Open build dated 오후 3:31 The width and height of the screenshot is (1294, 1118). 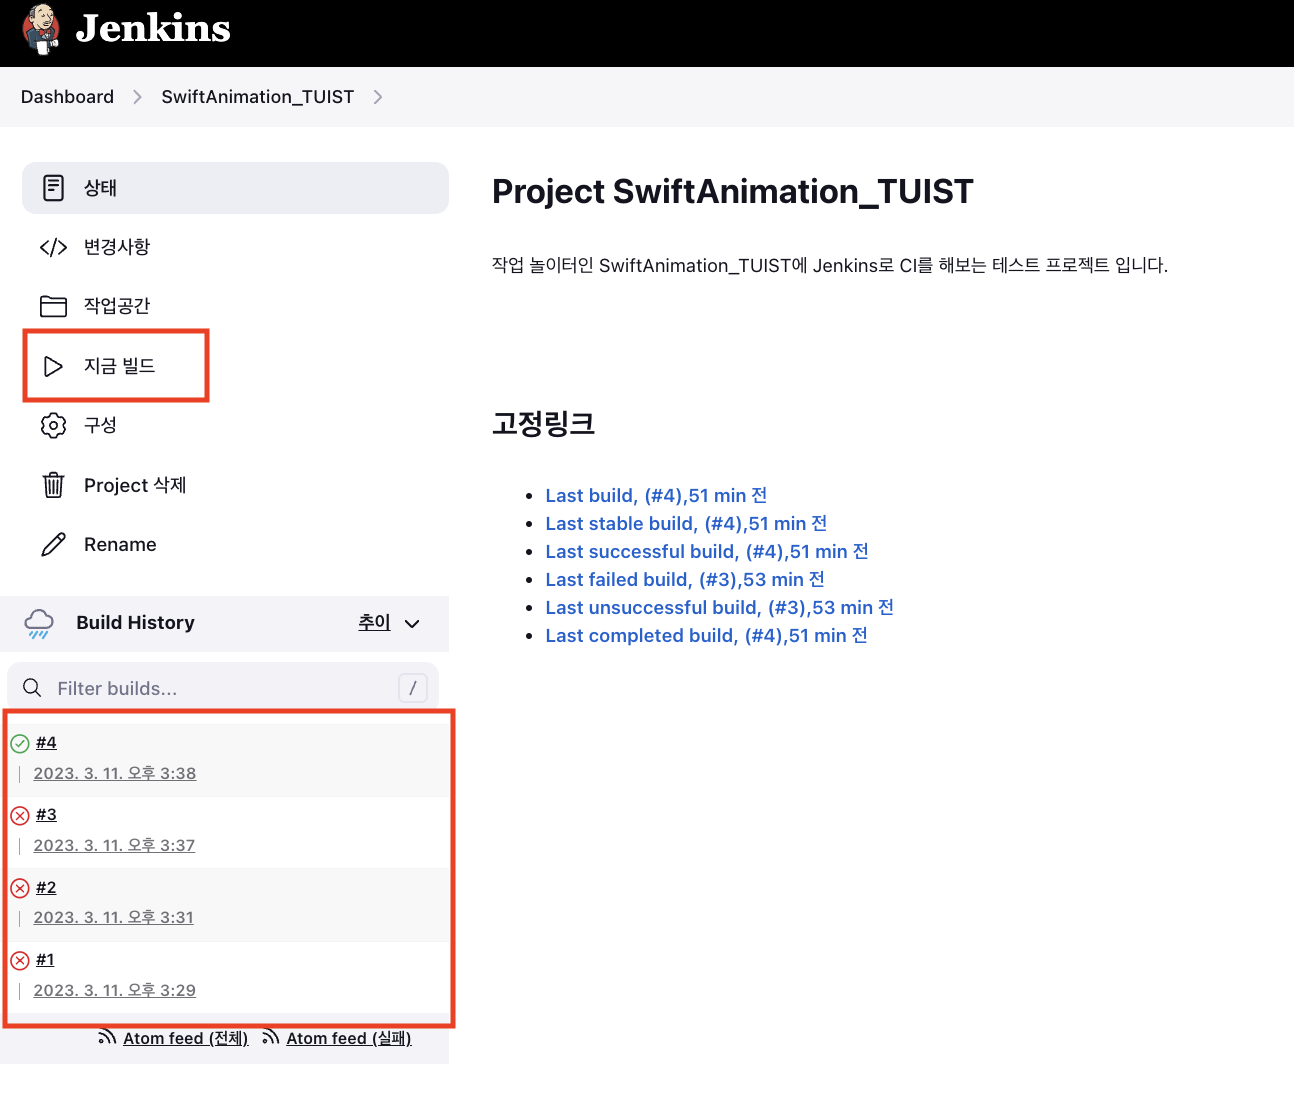click(x=114, y=917)
